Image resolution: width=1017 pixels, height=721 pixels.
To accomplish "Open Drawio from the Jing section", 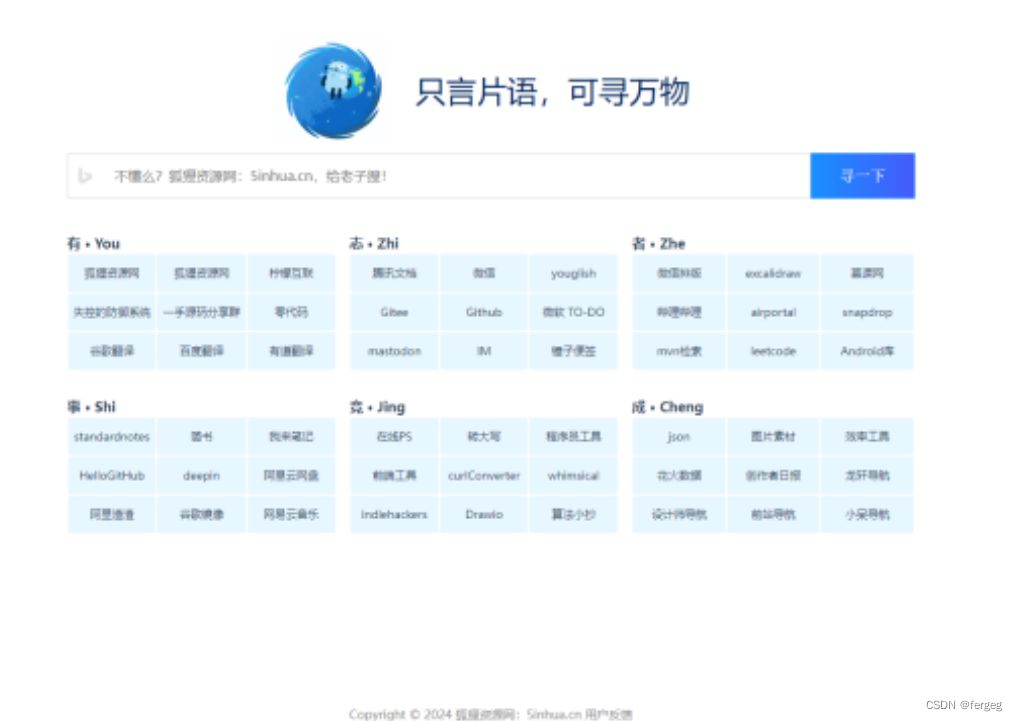I will pyautogui.click(x=483, y=514).
